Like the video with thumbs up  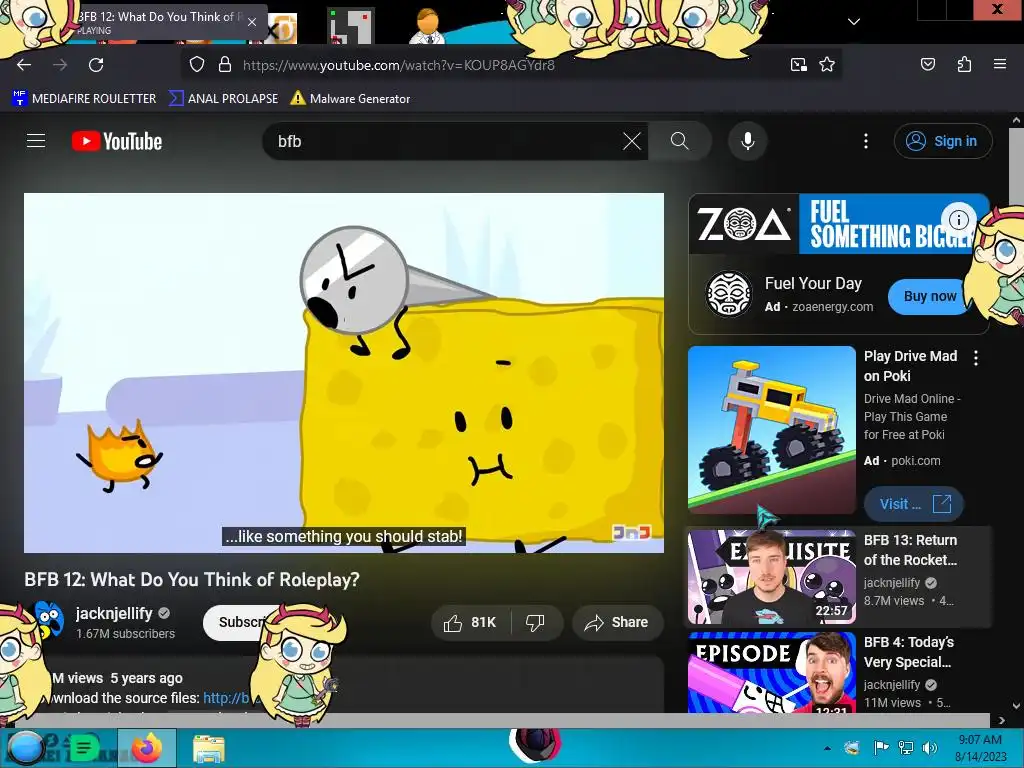[470, 622]
